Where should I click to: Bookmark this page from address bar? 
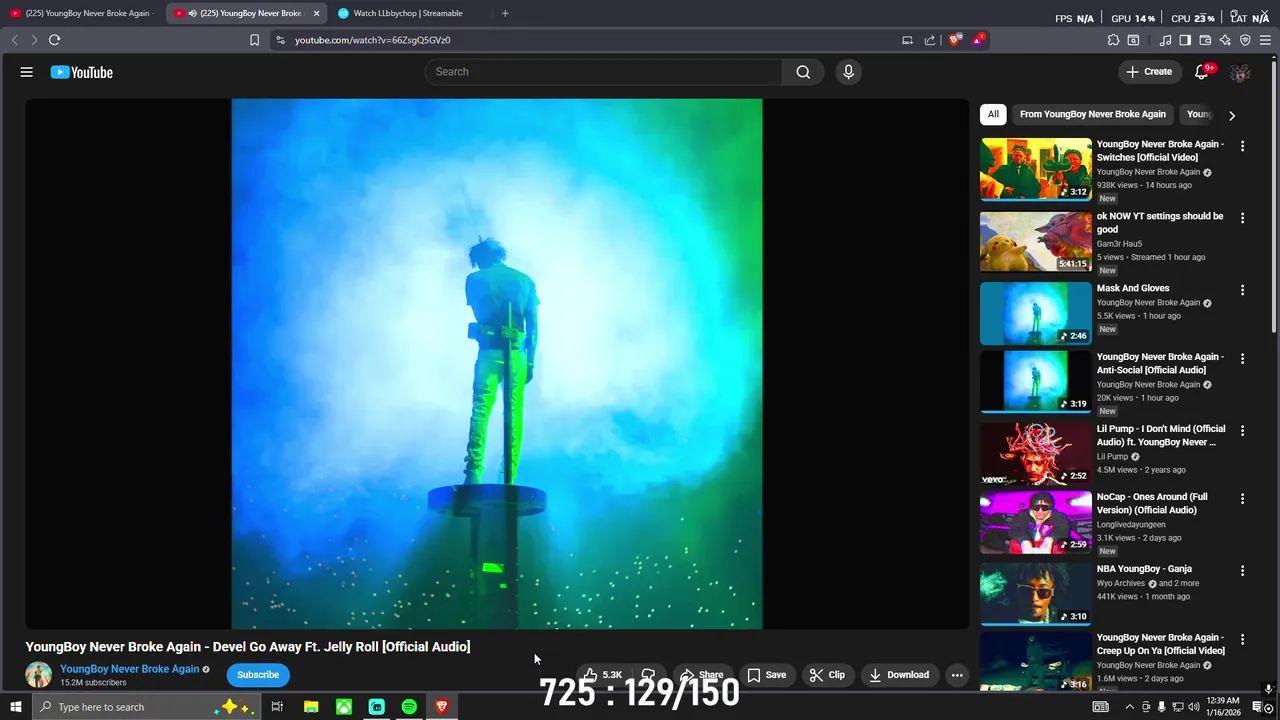pos(254,40)
